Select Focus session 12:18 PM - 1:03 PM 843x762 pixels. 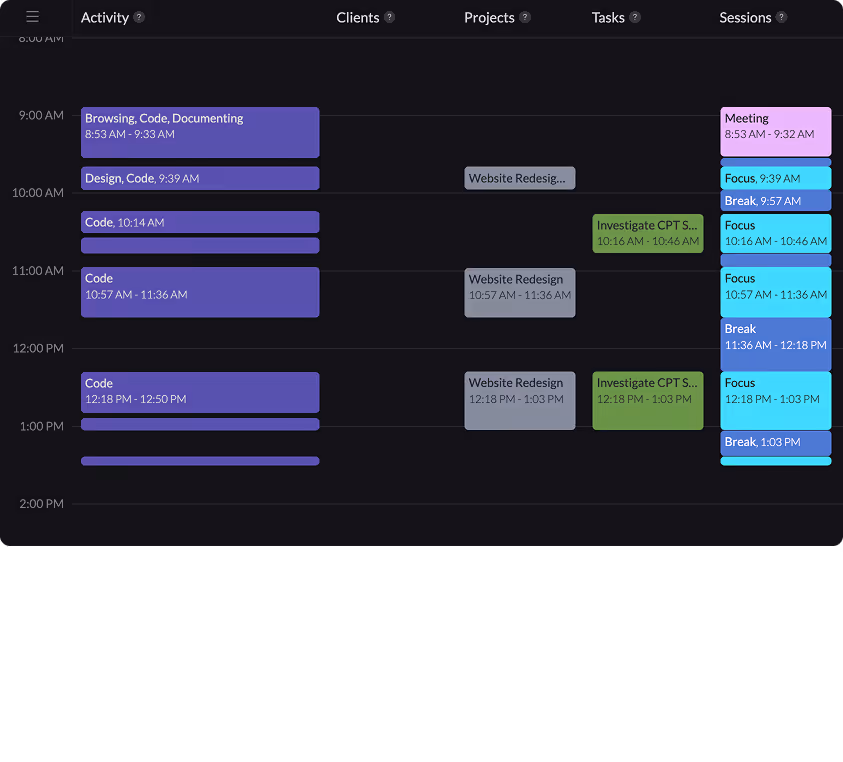tap(776, 401)
